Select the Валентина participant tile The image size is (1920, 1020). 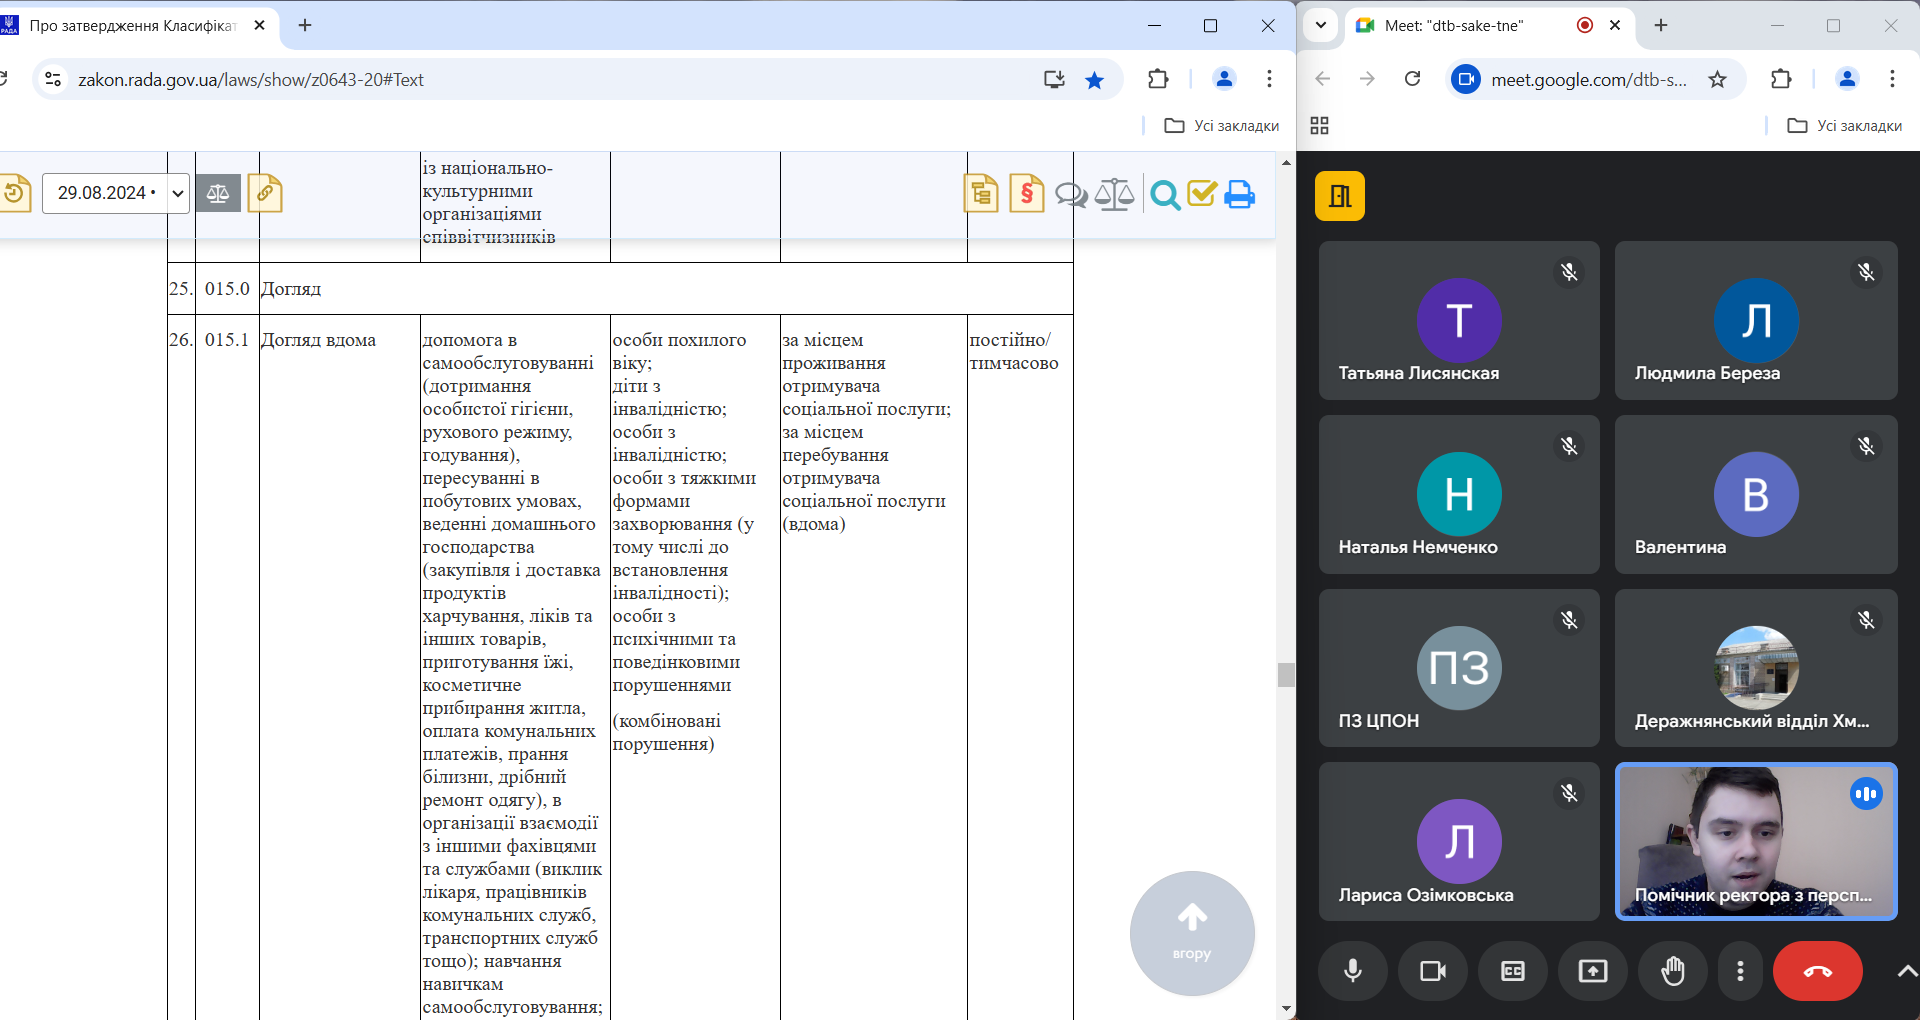click(x=1756, y=494)
